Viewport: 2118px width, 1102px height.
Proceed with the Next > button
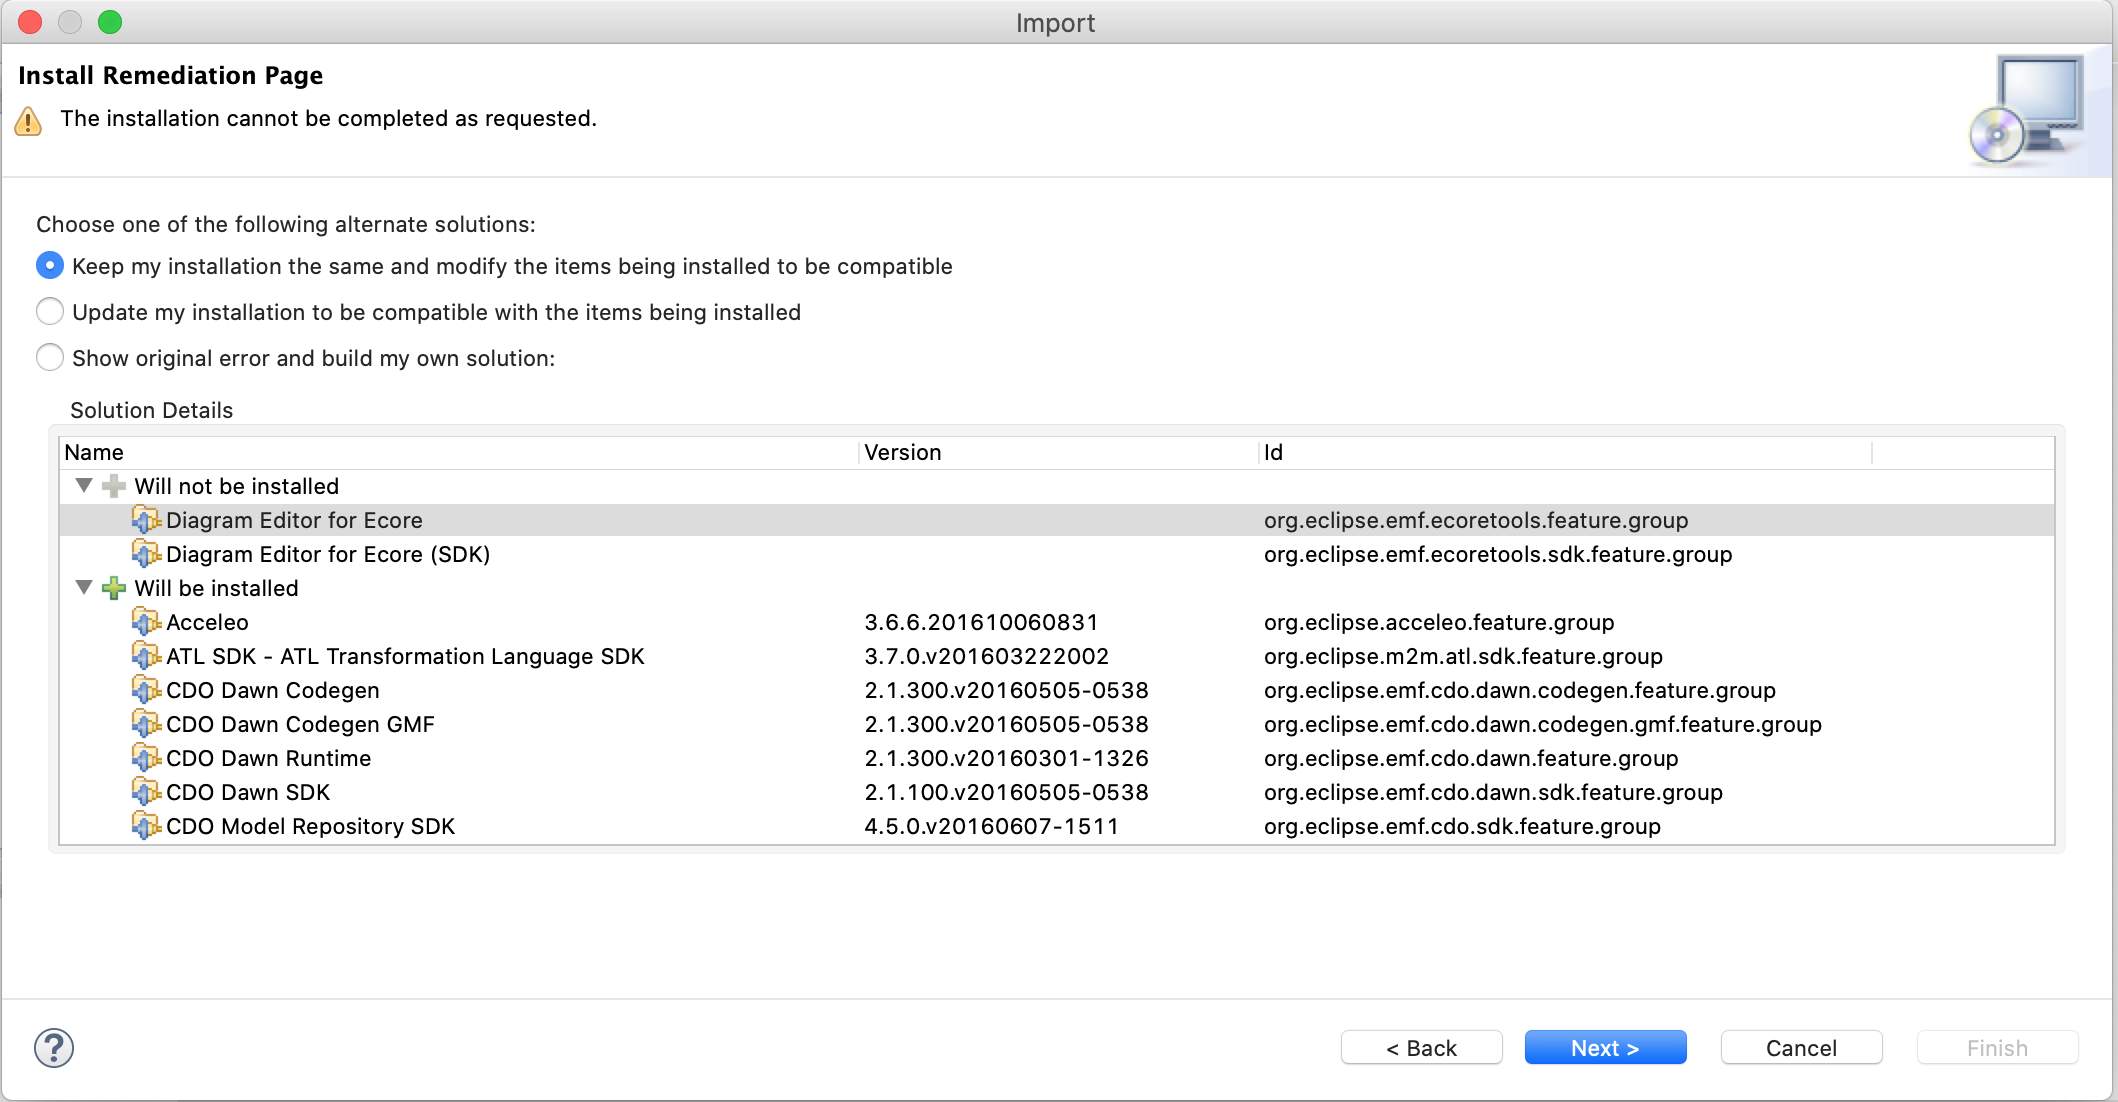pyautogui.click(x=1605, y=1048)
